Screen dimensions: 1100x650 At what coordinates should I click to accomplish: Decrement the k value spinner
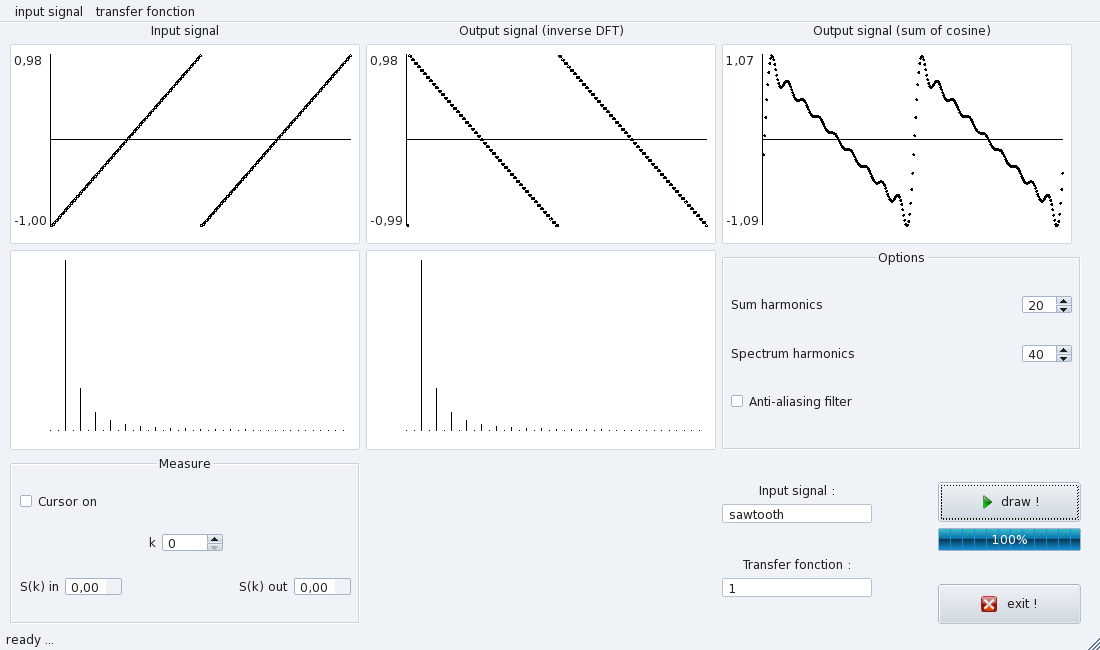click(x=215, y=547)
